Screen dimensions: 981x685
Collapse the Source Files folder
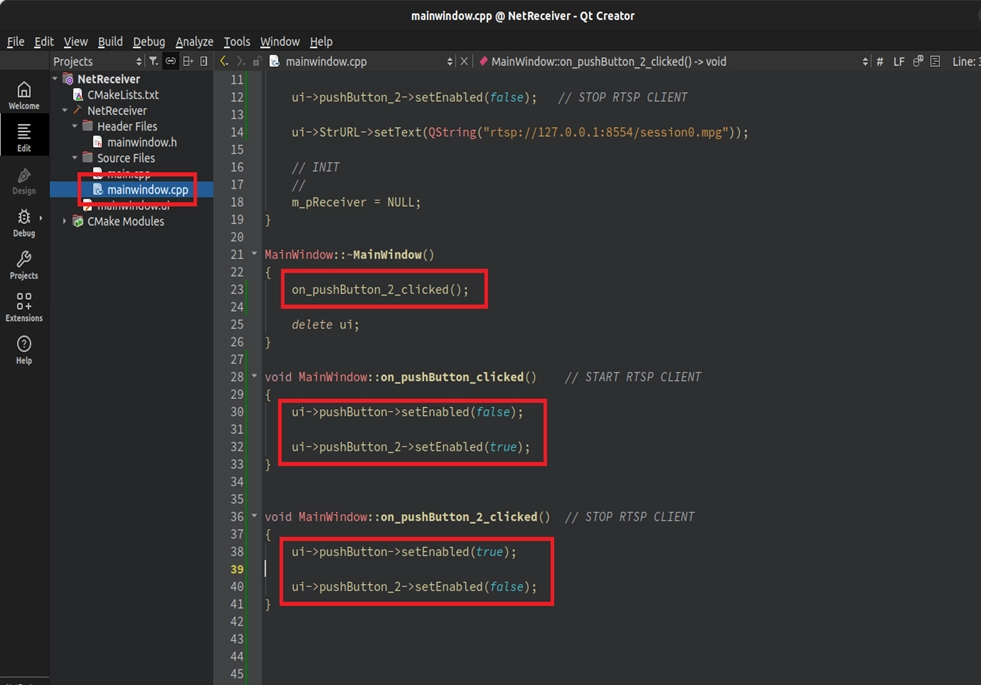click(75, 158)
